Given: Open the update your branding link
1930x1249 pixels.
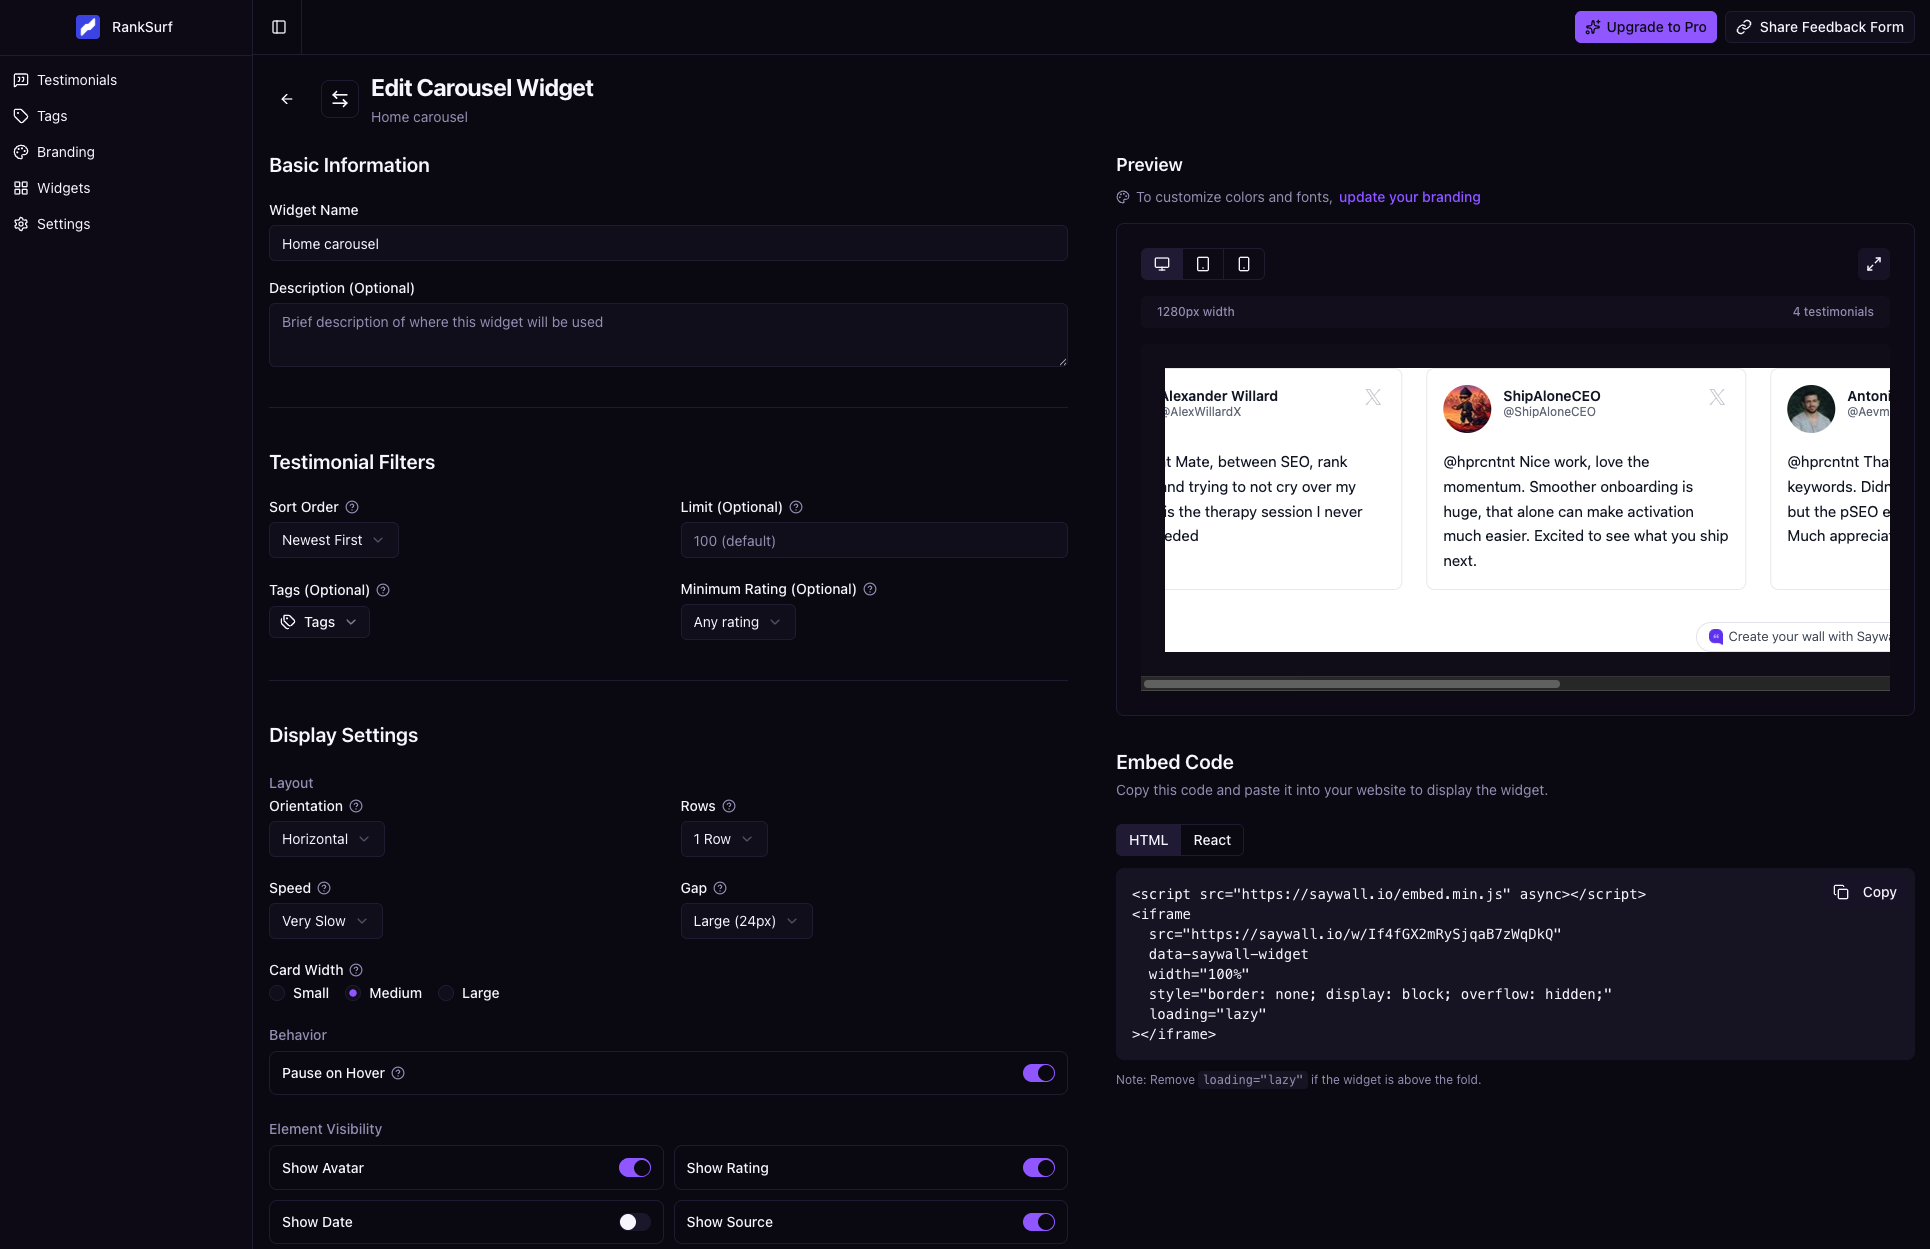Looking at the screenshot, I should click(1409, 197).
